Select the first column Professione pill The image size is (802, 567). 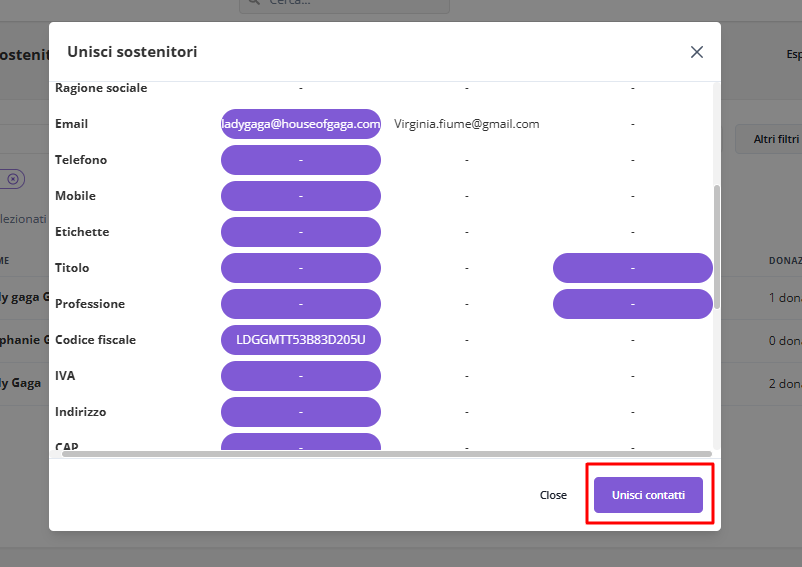[x=301, y=304]
